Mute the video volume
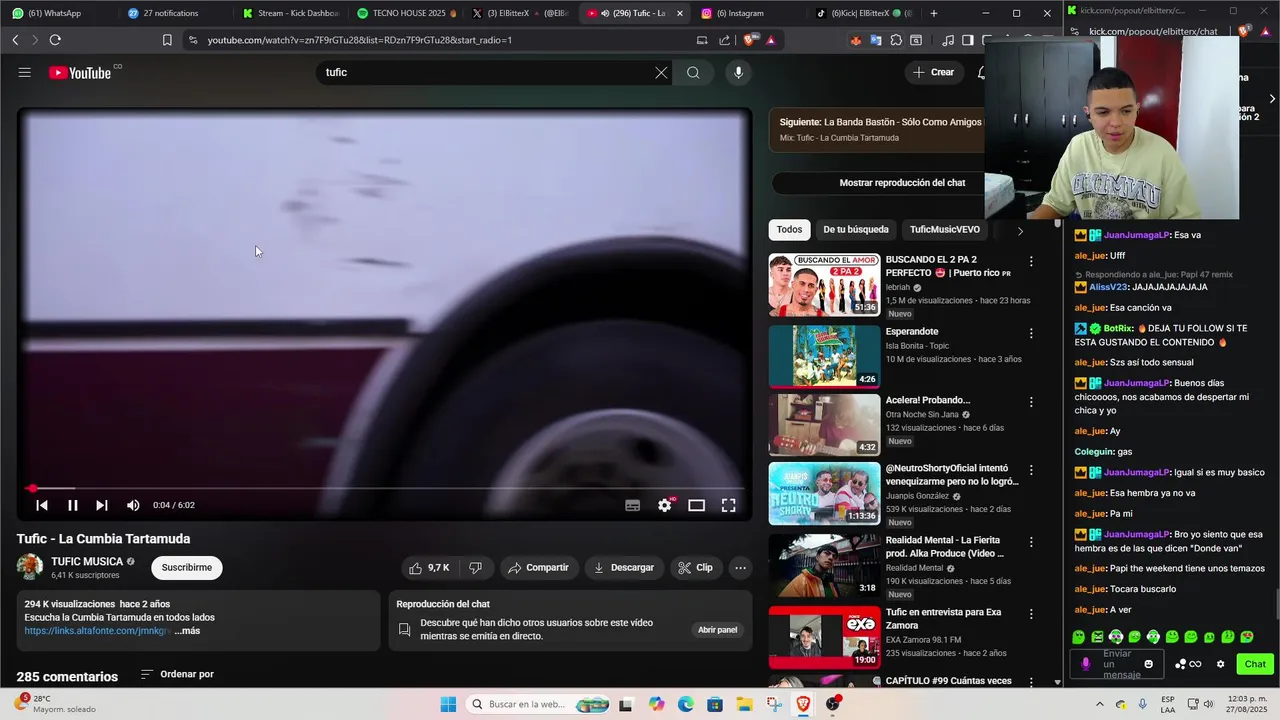 tap(133, 505)
